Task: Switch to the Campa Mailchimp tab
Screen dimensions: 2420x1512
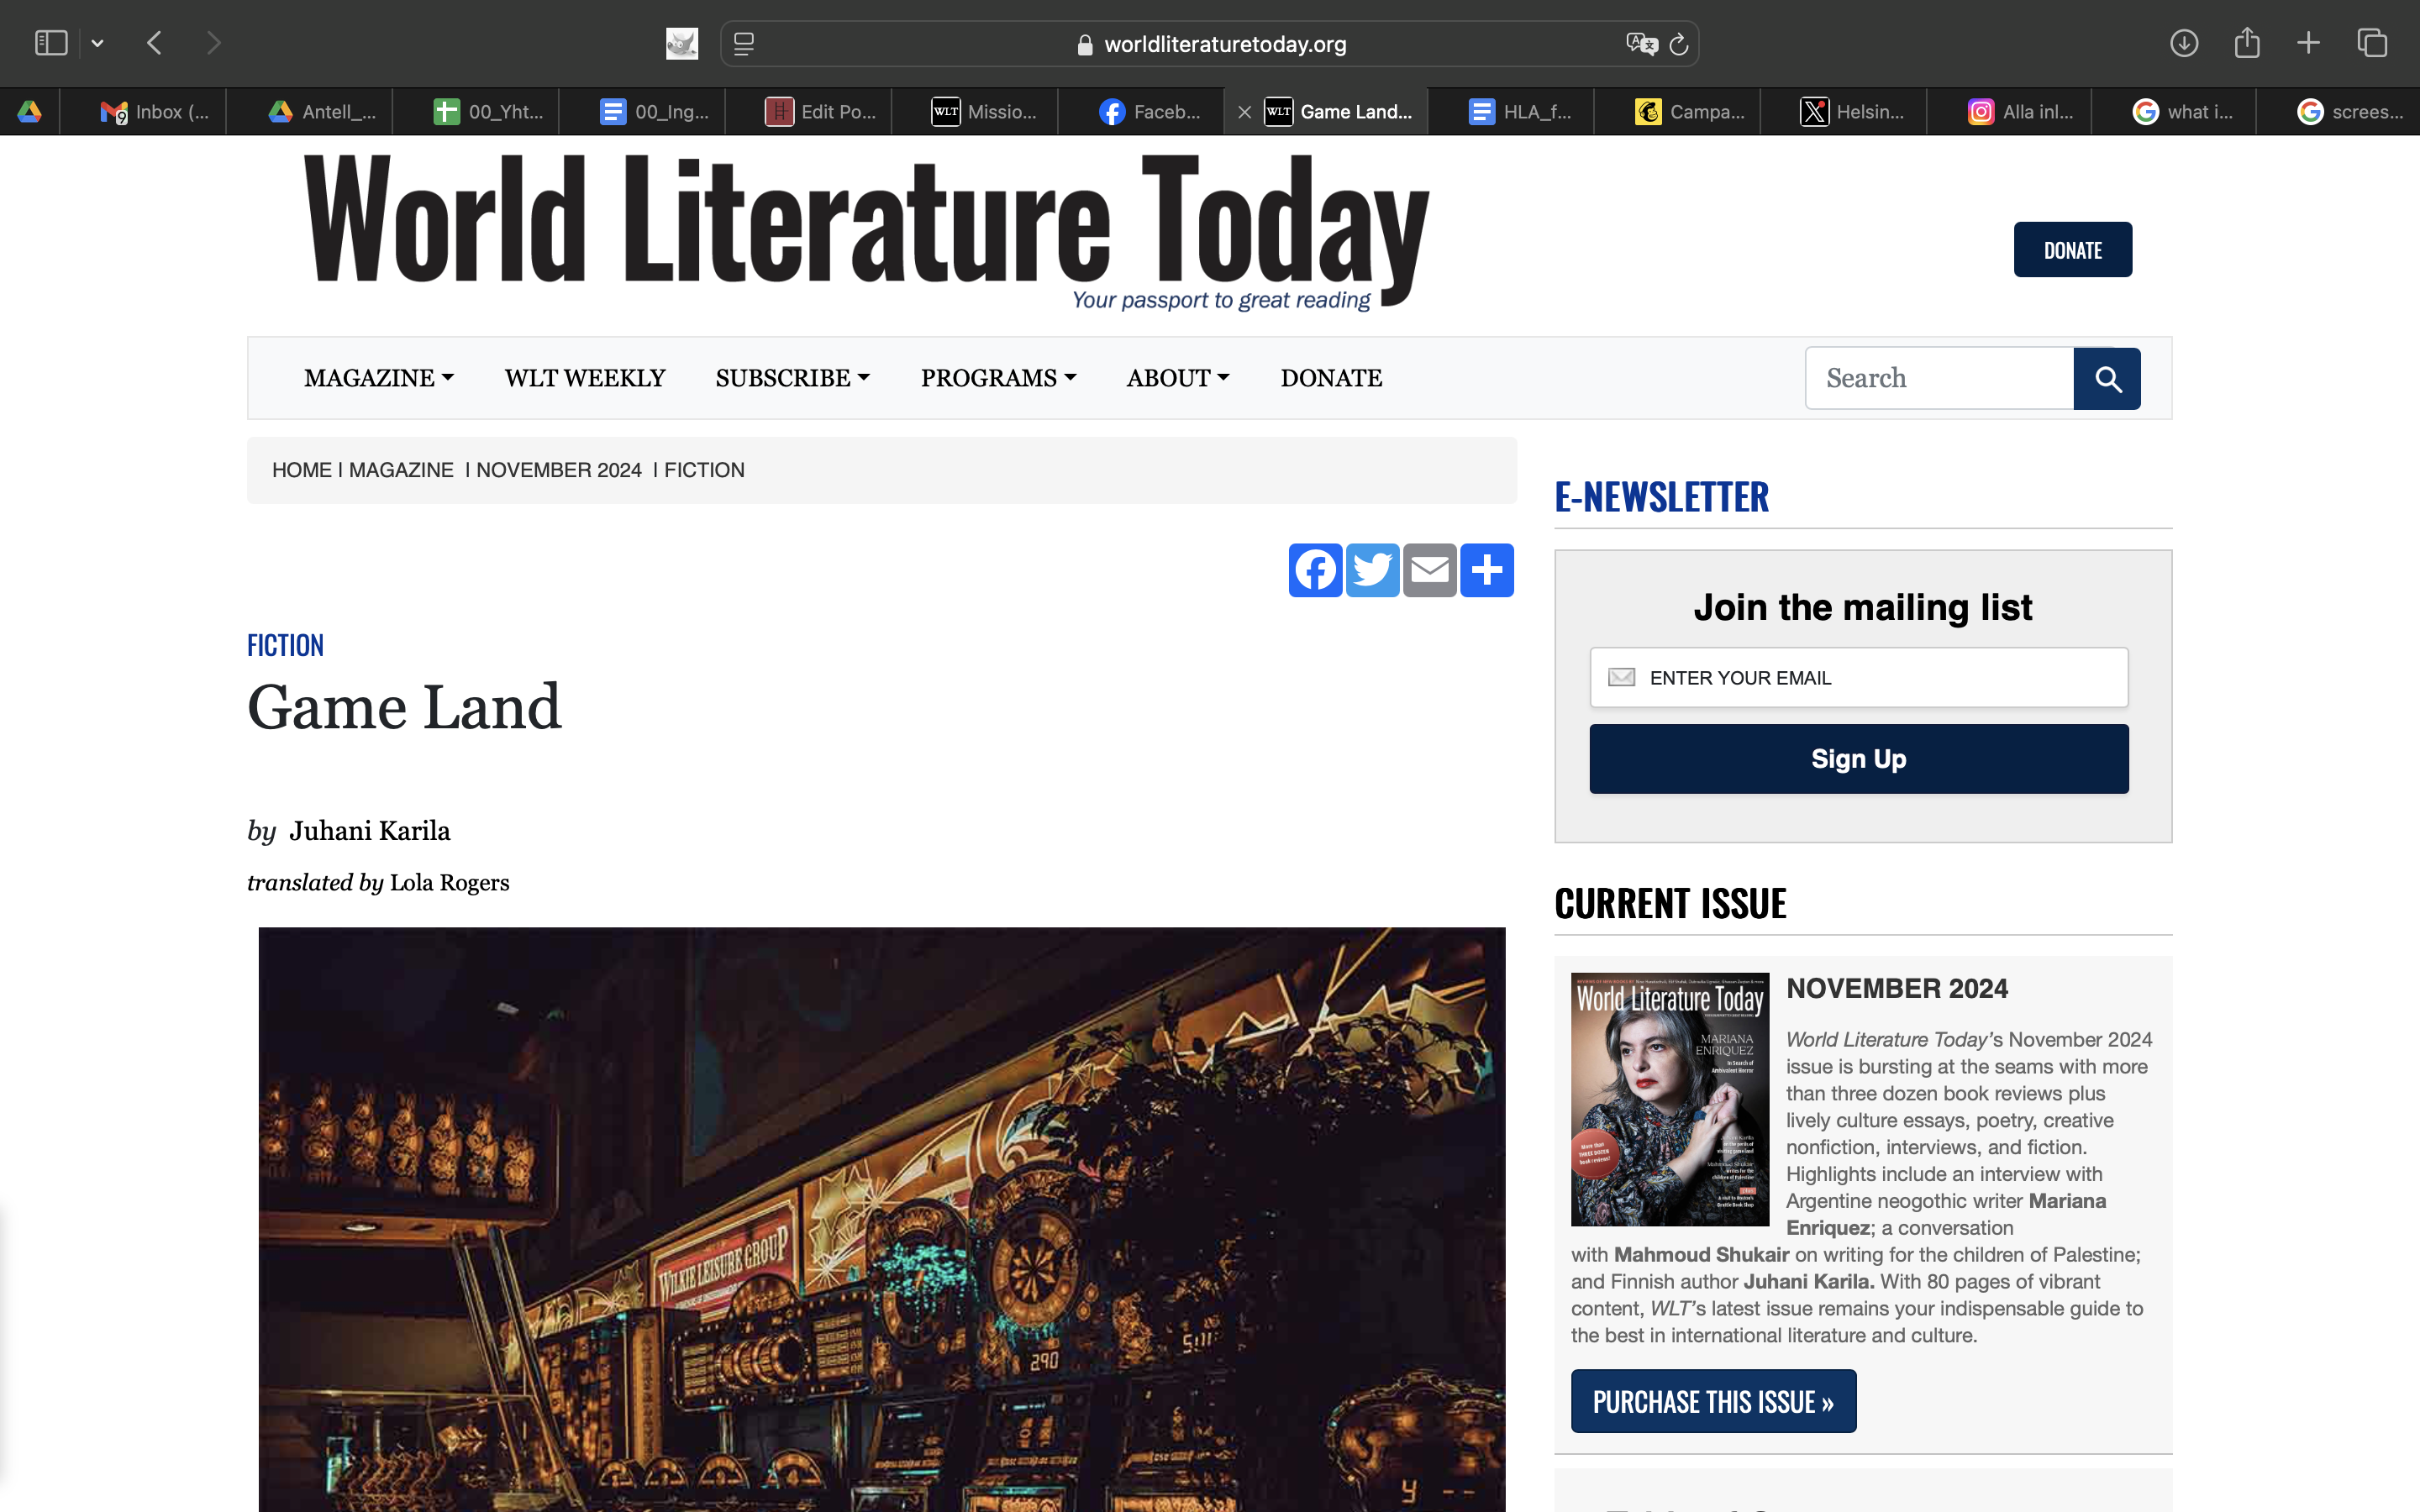Action: tap(1677, 112)
